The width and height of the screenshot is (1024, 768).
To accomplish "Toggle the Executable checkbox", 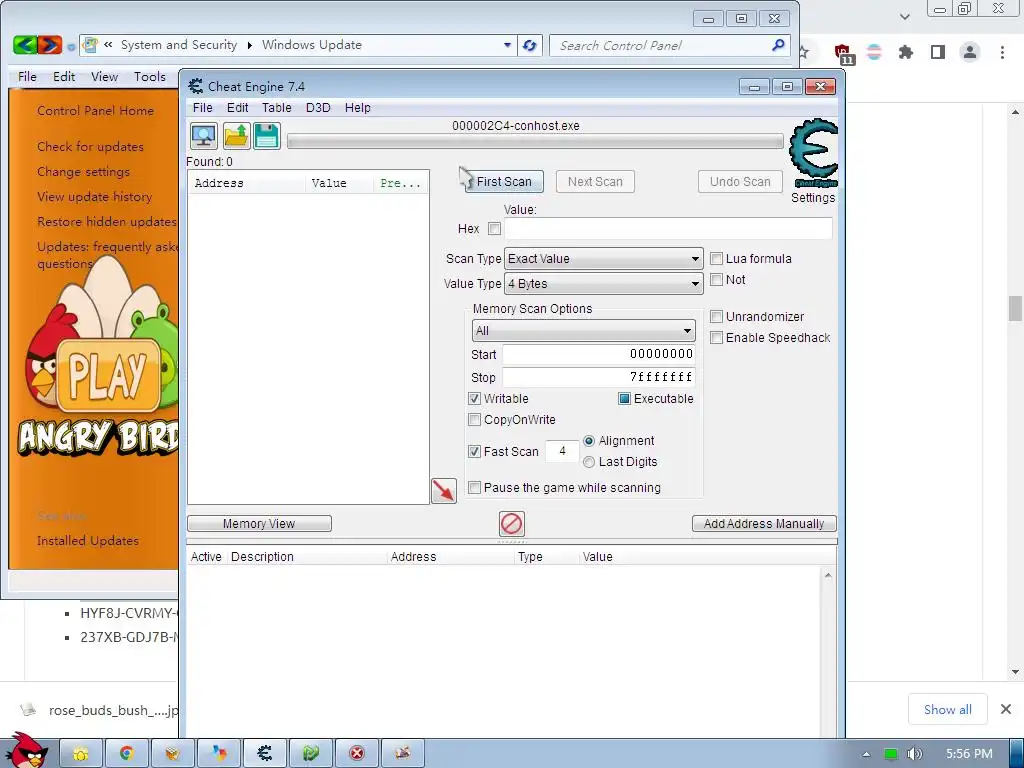I will pos(624,398).
